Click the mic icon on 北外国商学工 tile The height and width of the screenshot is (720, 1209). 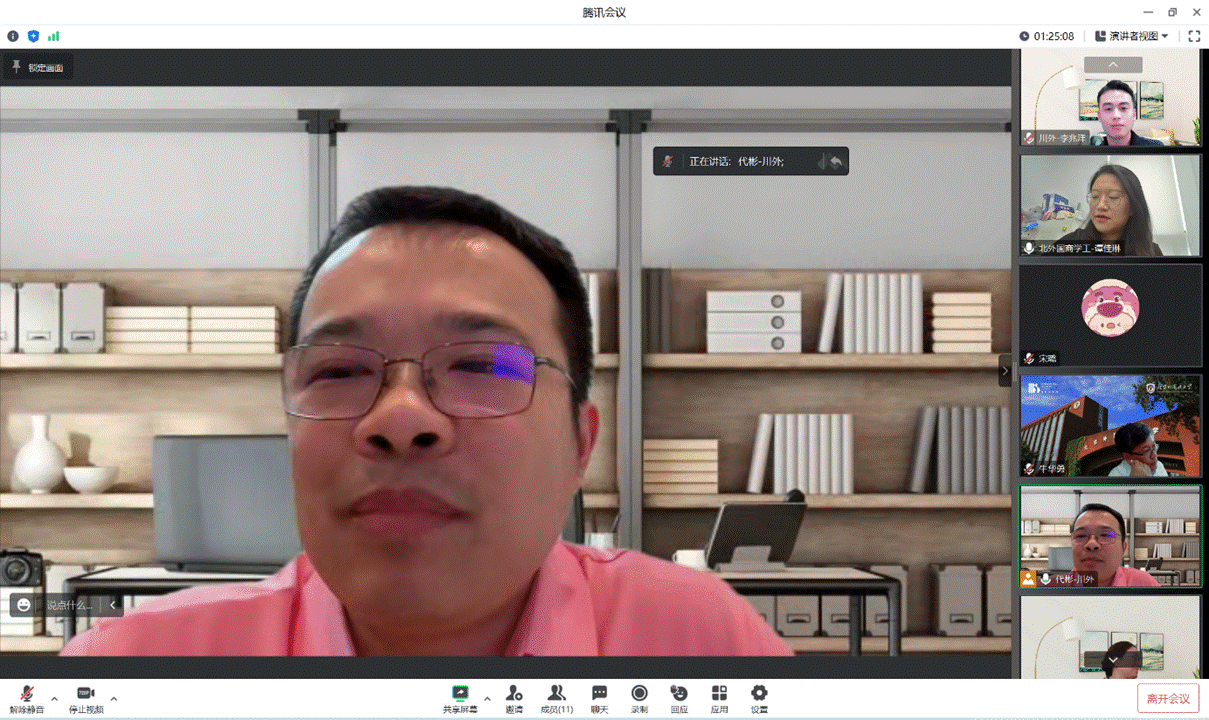1029,248
